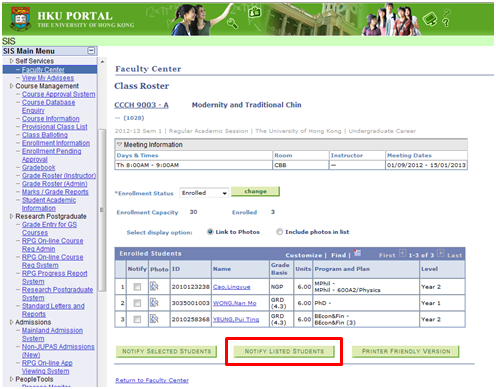Click student ID 2010123238 cell
Image resolution: width=496 pixels, height=389 pixels.
190,287
